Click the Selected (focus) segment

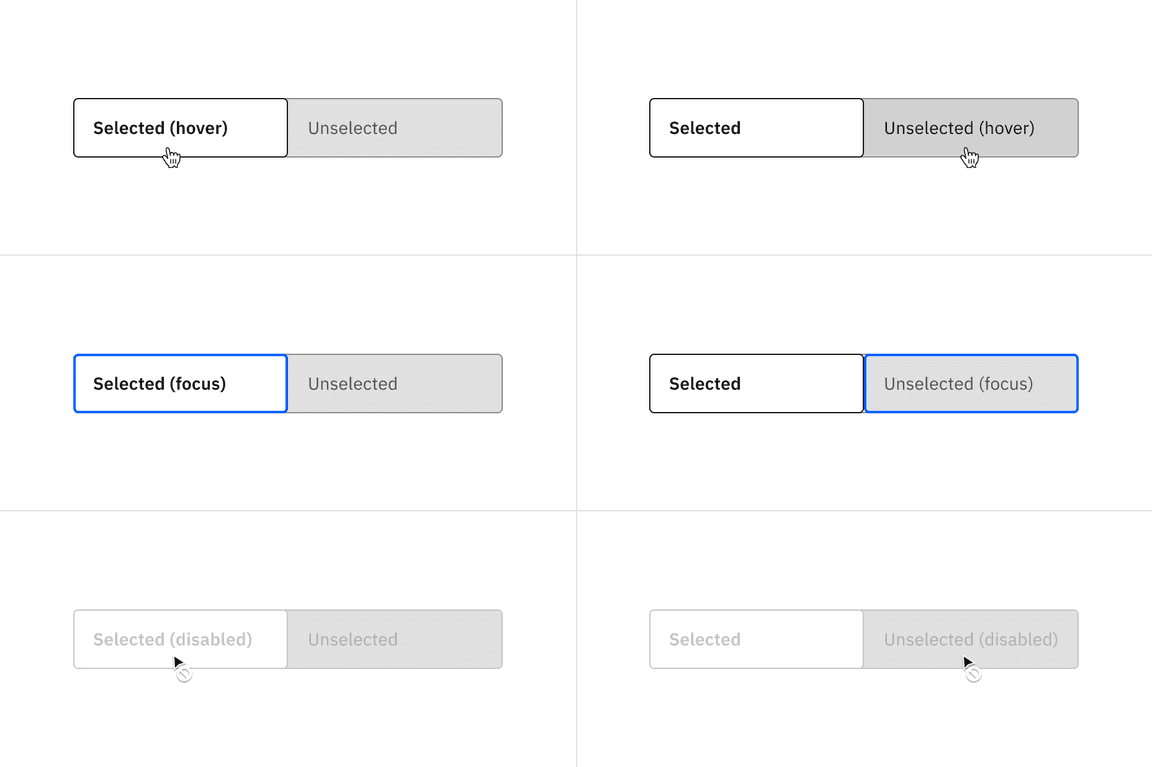pos(180,383)
